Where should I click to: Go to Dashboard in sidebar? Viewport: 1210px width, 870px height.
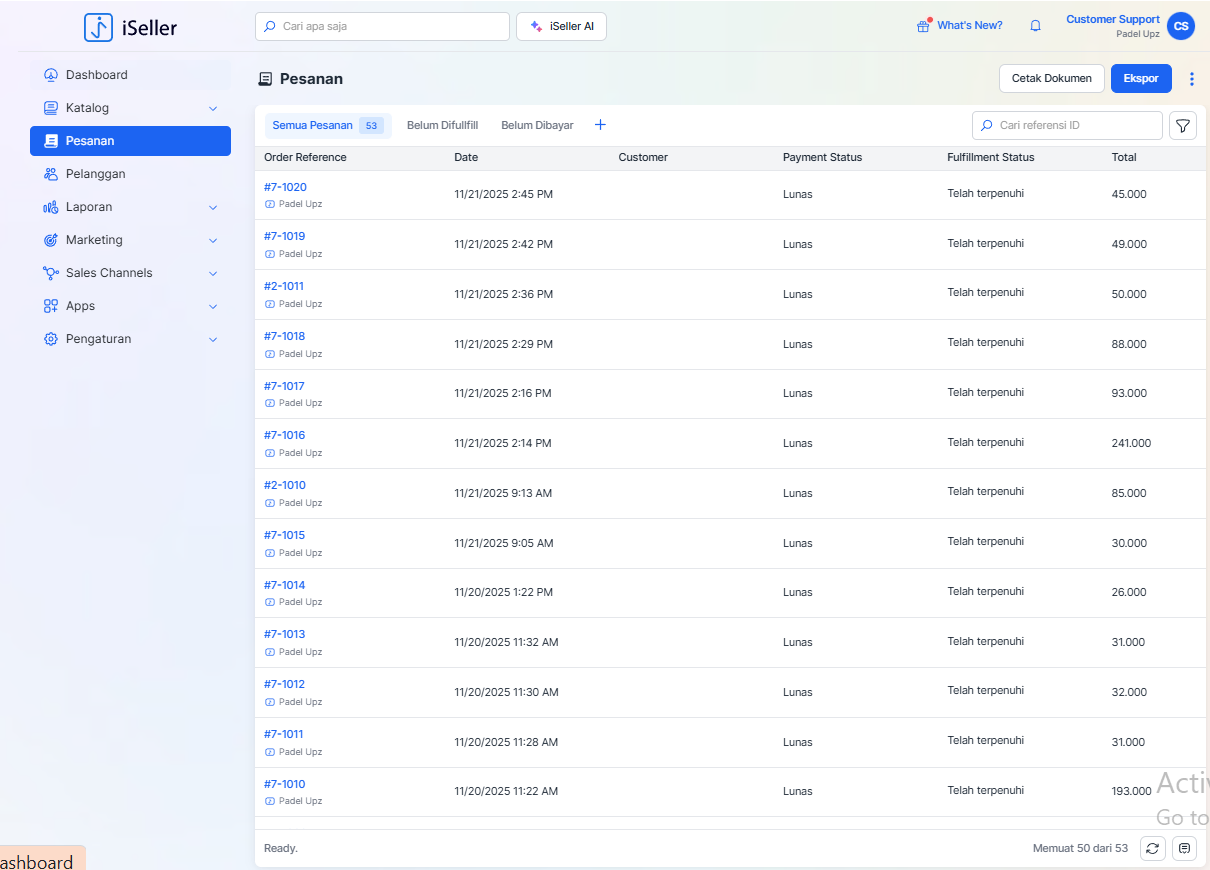click(x=96, y=75)
